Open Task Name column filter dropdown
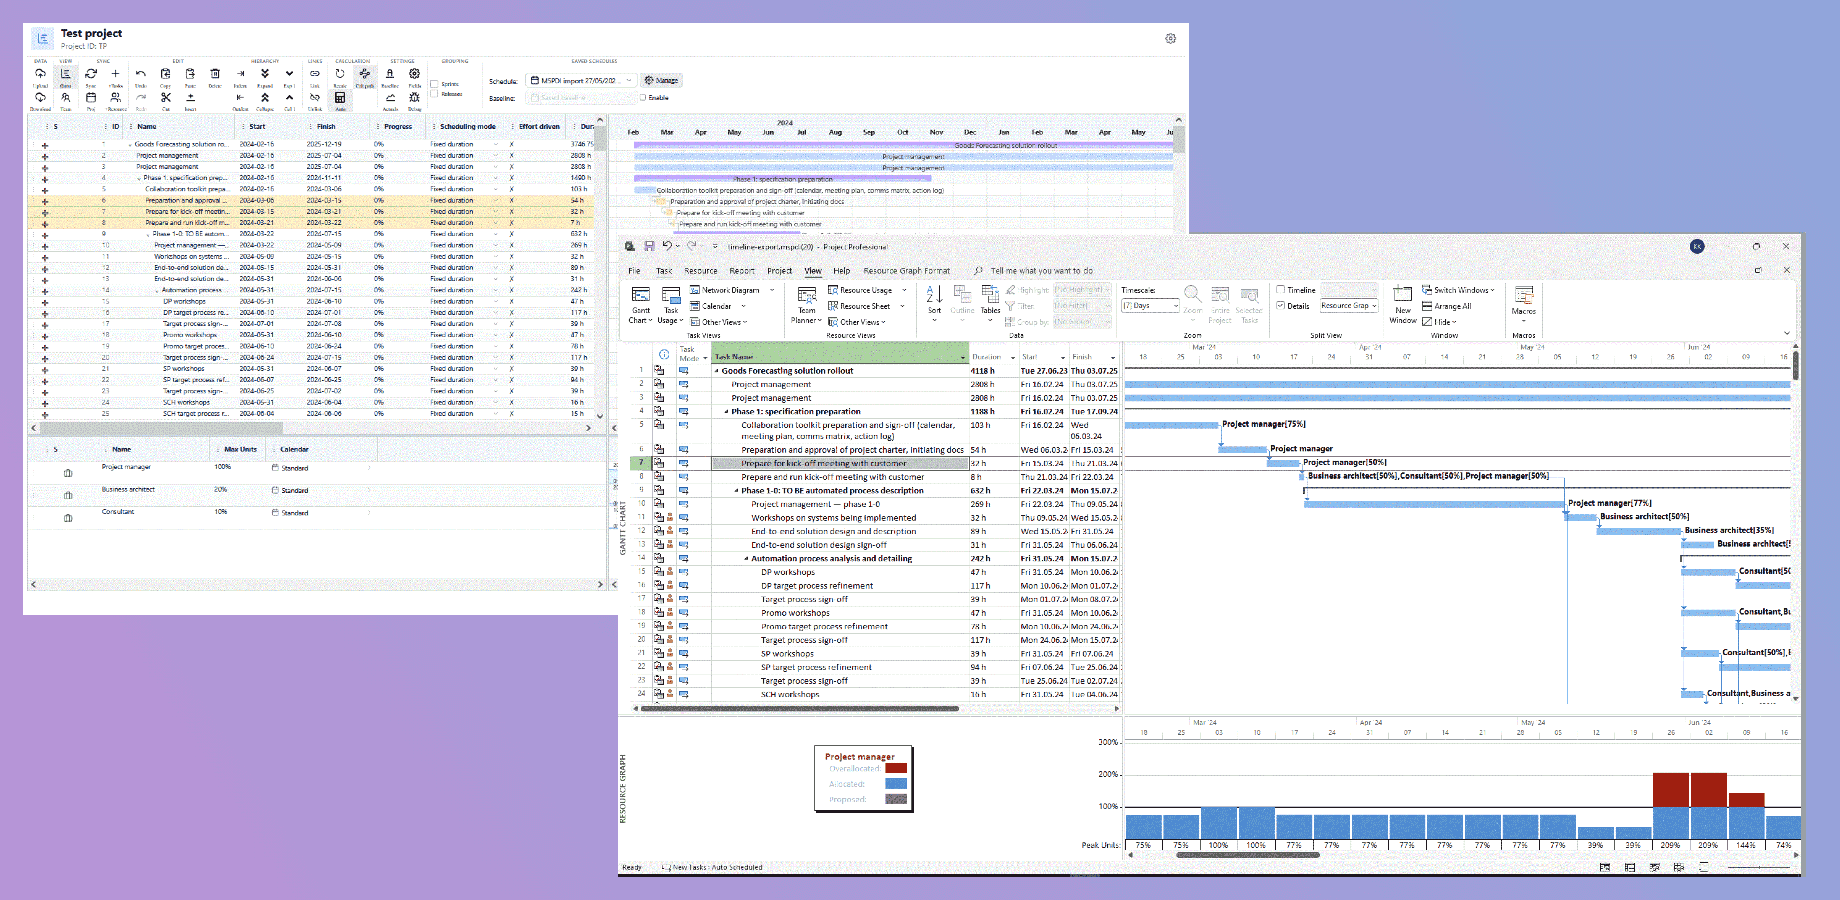The image size is (1840, 900). click(x=963, y=357)
